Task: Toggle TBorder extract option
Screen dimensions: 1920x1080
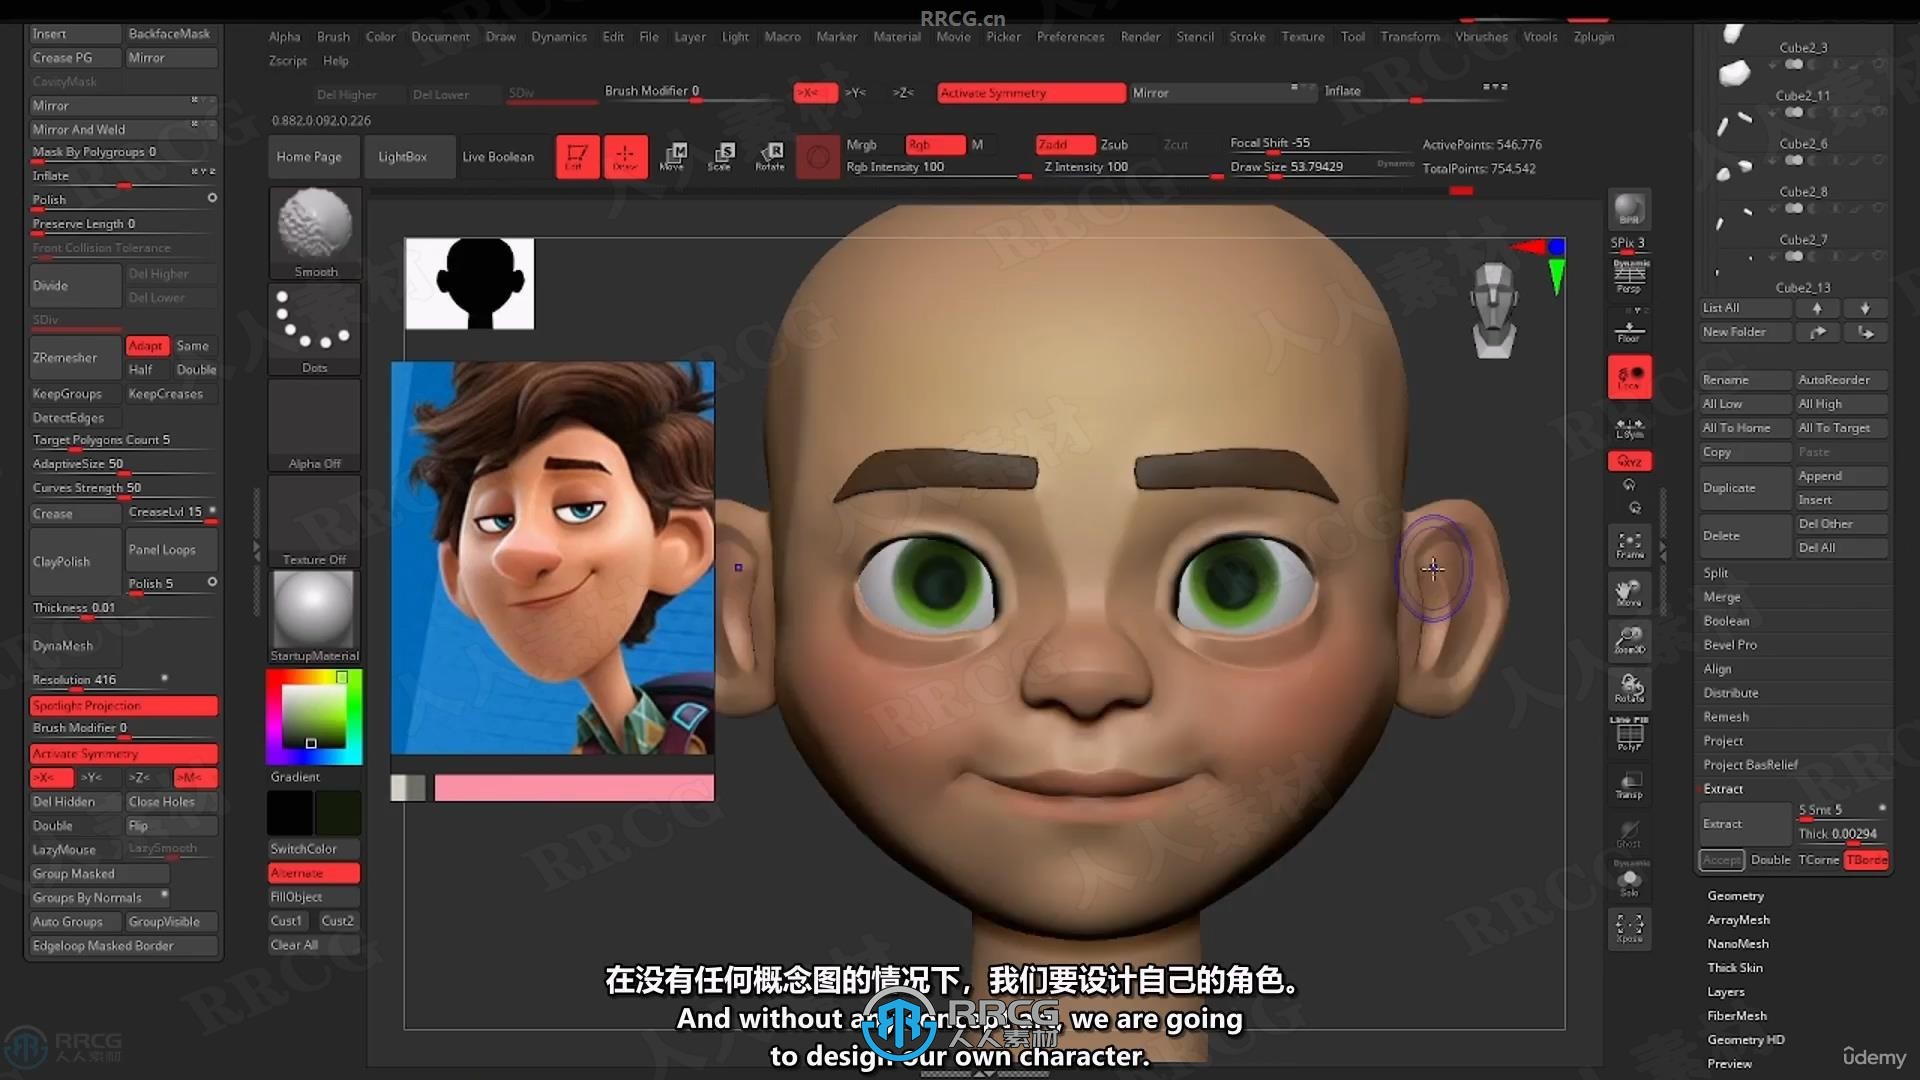Action: click(1866, 860)
